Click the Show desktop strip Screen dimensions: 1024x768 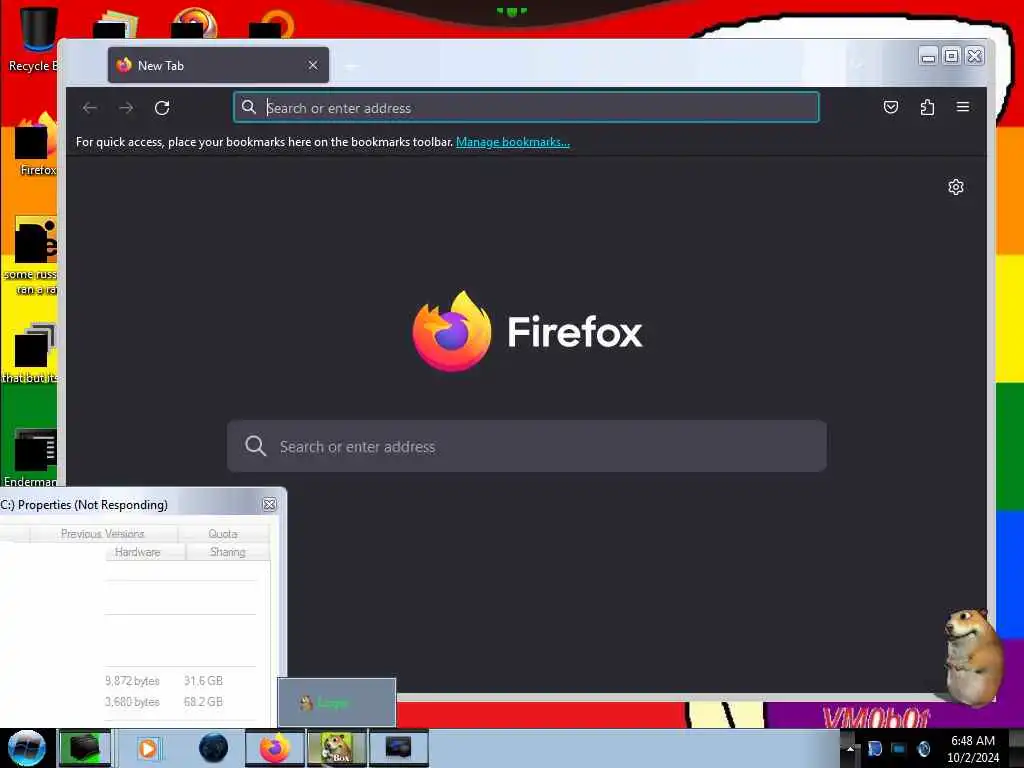(1016, 748)
